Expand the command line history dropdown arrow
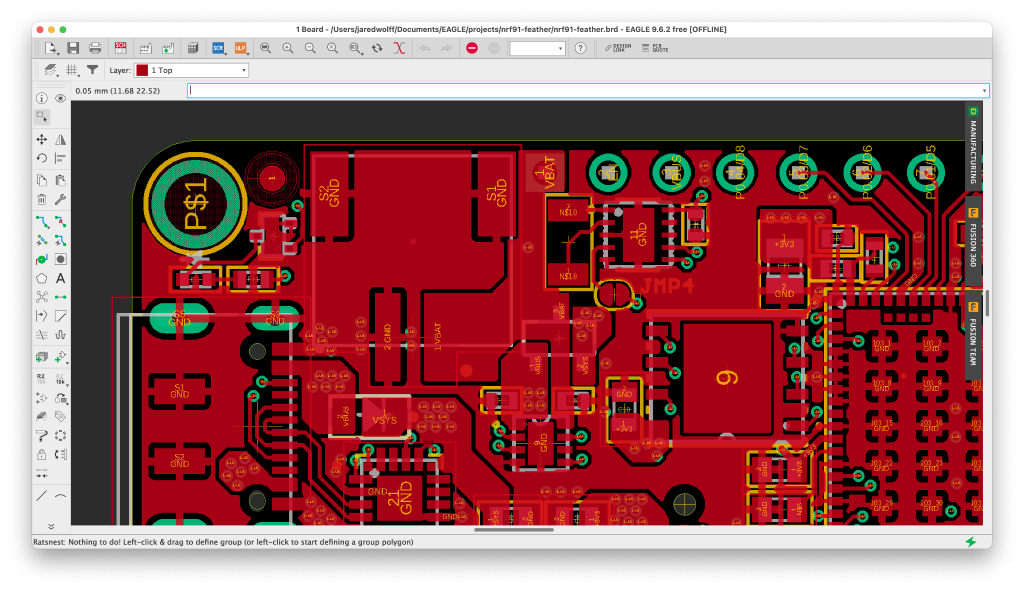Viewport: 1024px width, 591px height. click(x=984, y=91)
